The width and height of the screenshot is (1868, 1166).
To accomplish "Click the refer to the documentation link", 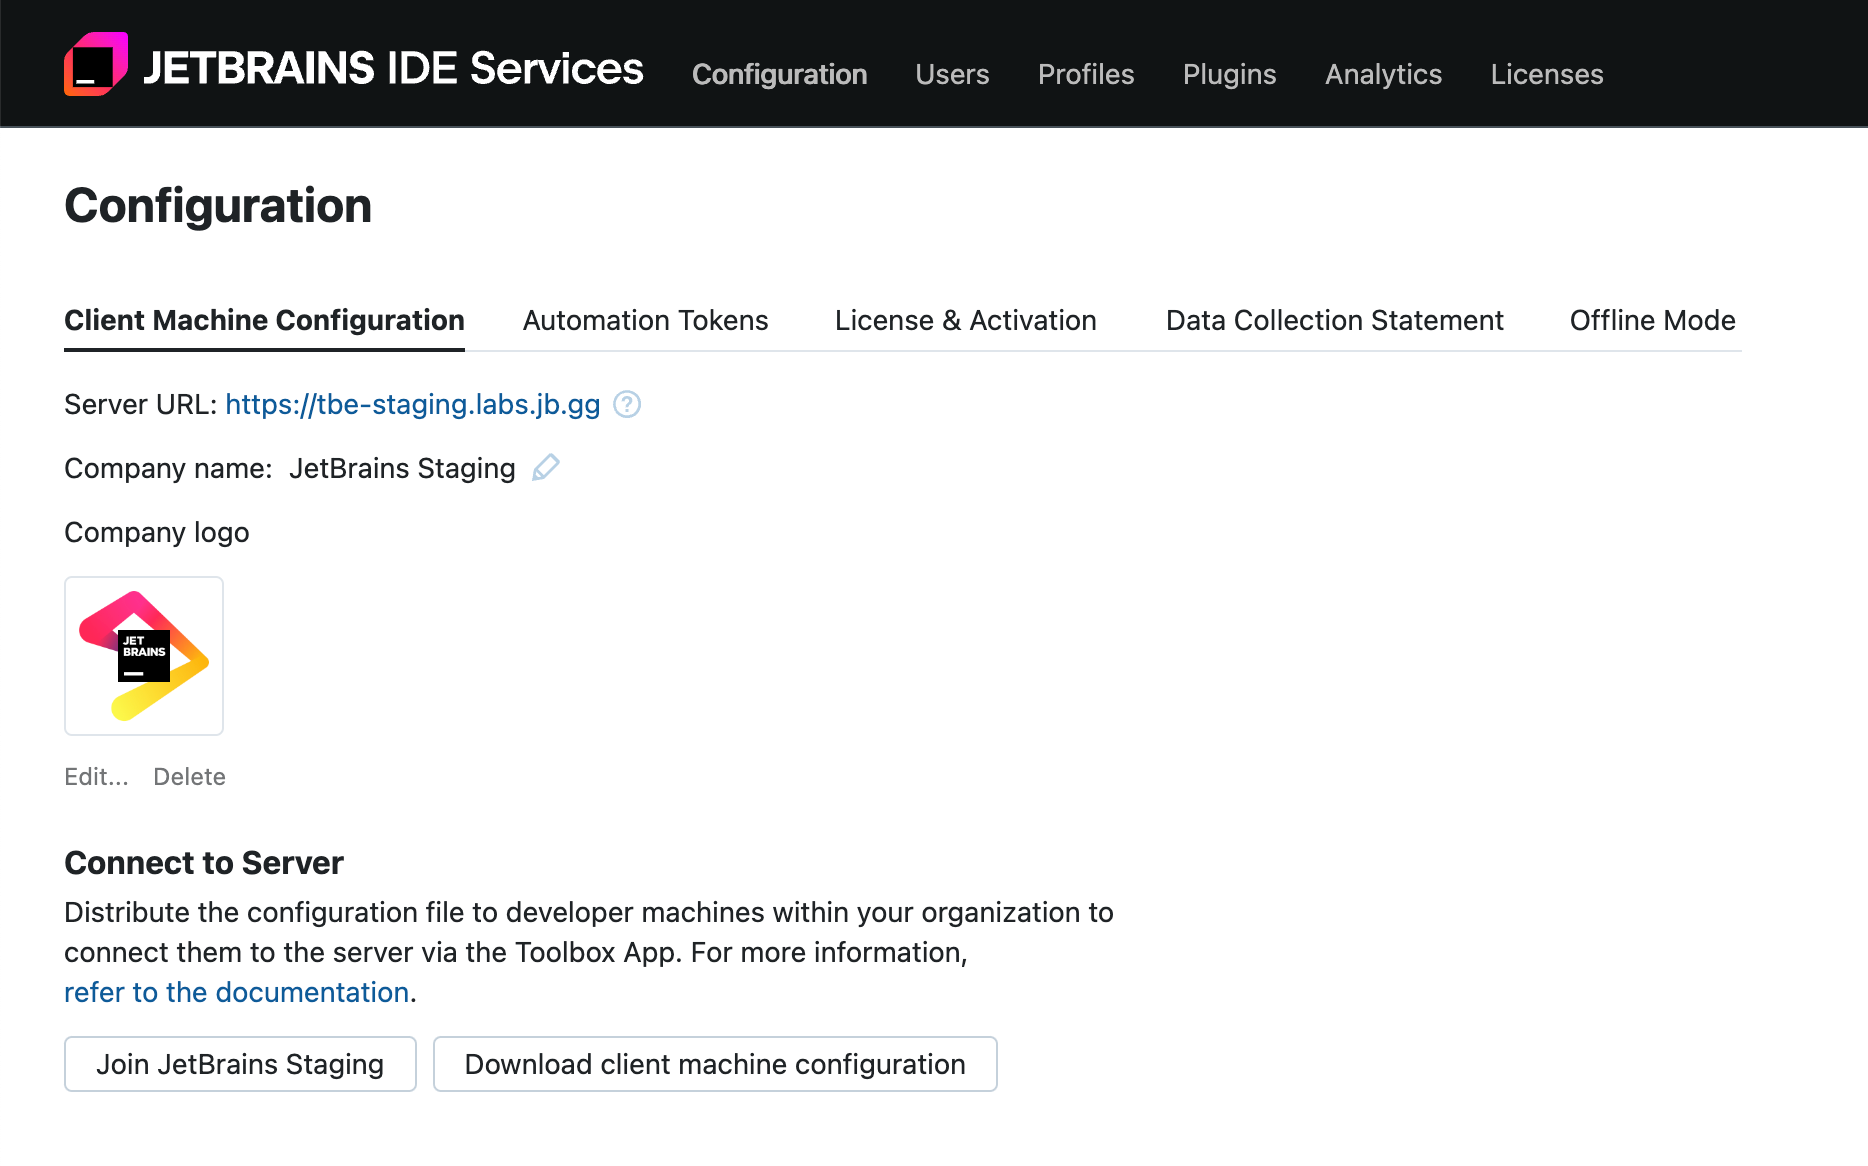I will click(x=237, y=992).
